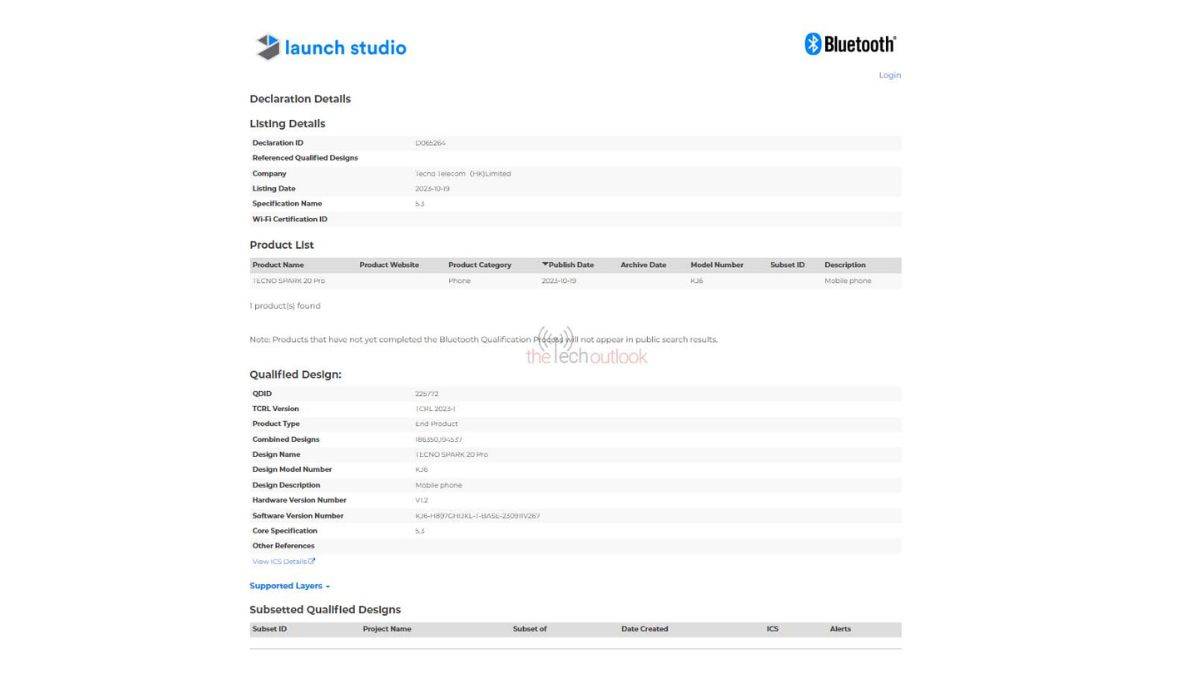Click the Bluetooth logo in the header
This screenshot has width=1200, height=675.
(x=850, y=43)
